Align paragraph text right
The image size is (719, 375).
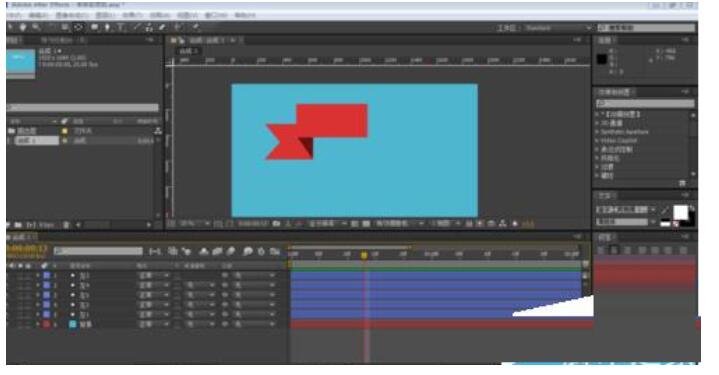click(628, 250)
